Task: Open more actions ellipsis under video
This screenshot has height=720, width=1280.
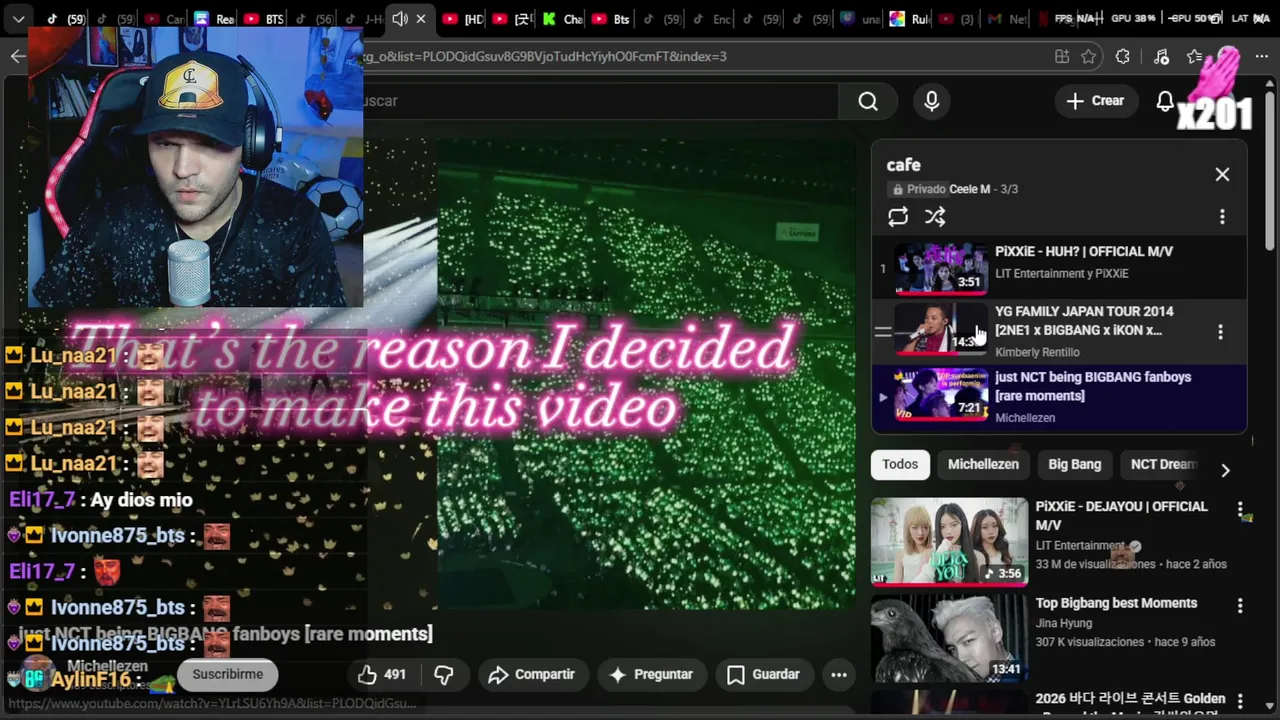Action: [839, 675]
